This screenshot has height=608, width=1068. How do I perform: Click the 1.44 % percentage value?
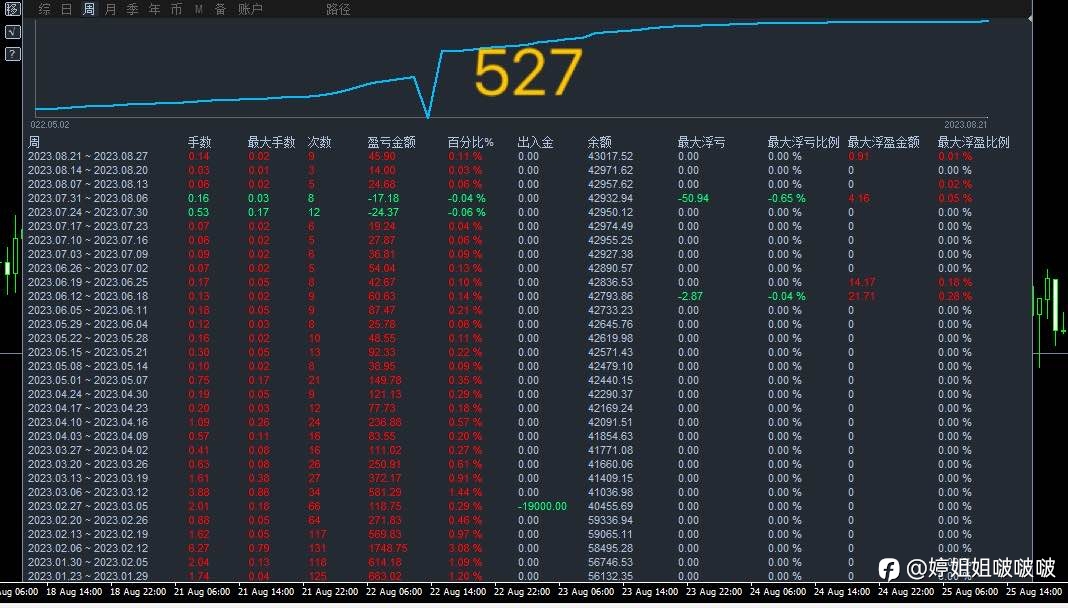pyautogui.click(x=465, y=492)
